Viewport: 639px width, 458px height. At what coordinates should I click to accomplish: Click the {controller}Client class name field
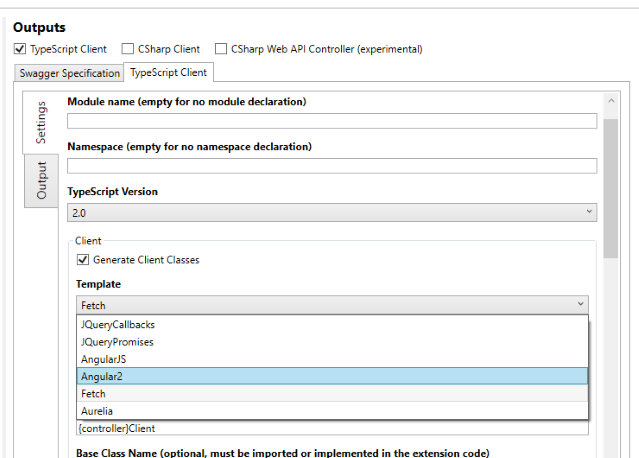pos(332,428)
